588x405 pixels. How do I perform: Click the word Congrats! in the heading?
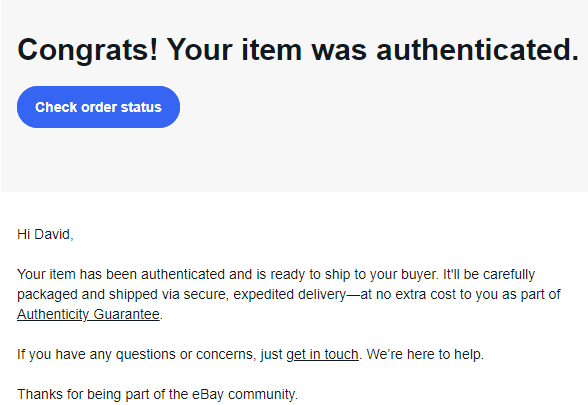[x=88, y=50]
